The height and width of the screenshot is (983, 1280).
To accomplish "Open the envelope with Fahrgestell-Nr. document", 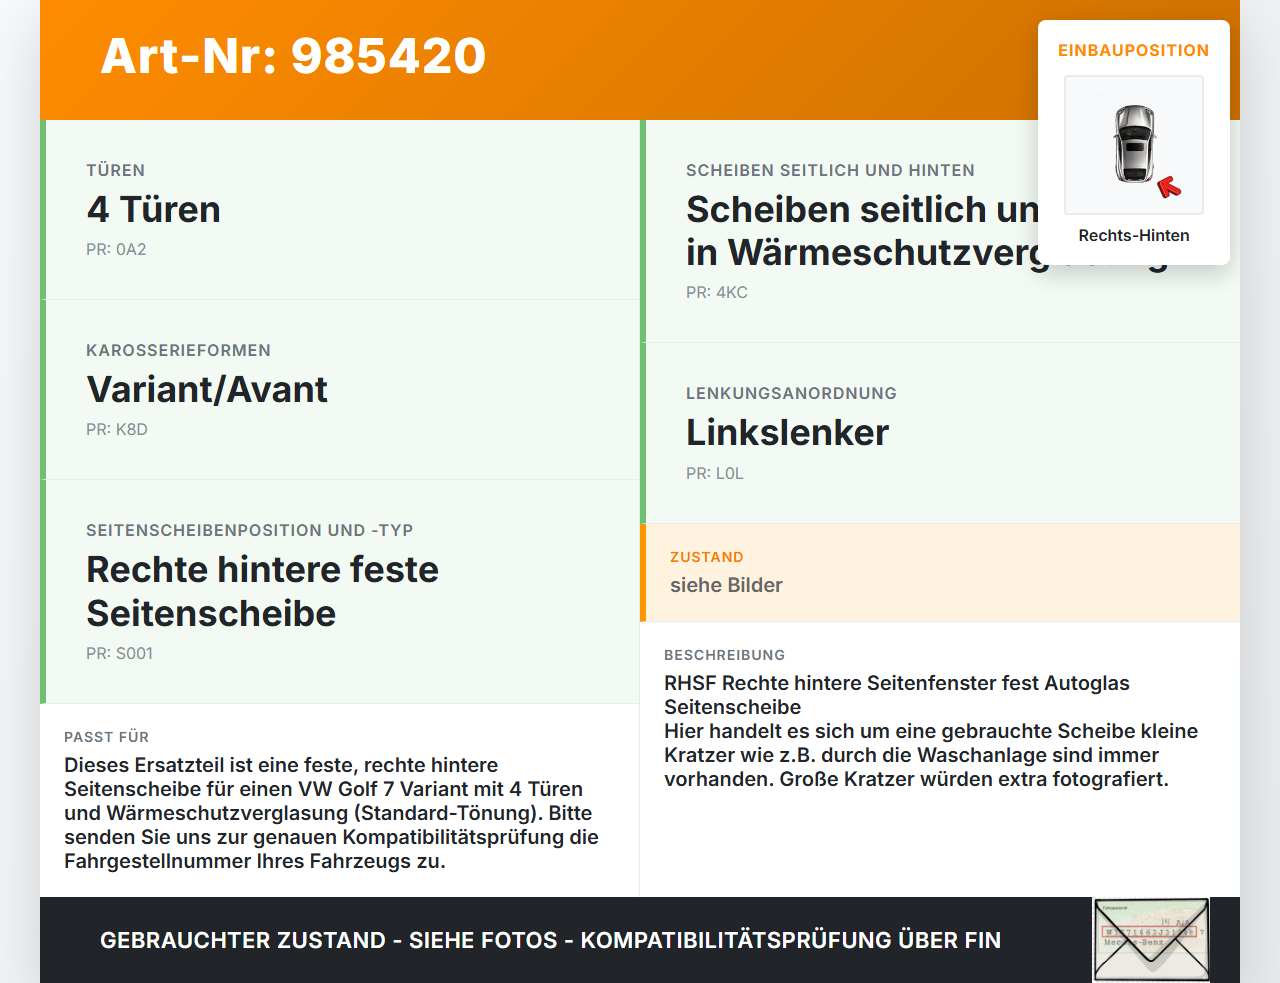I will point(1151,940).
